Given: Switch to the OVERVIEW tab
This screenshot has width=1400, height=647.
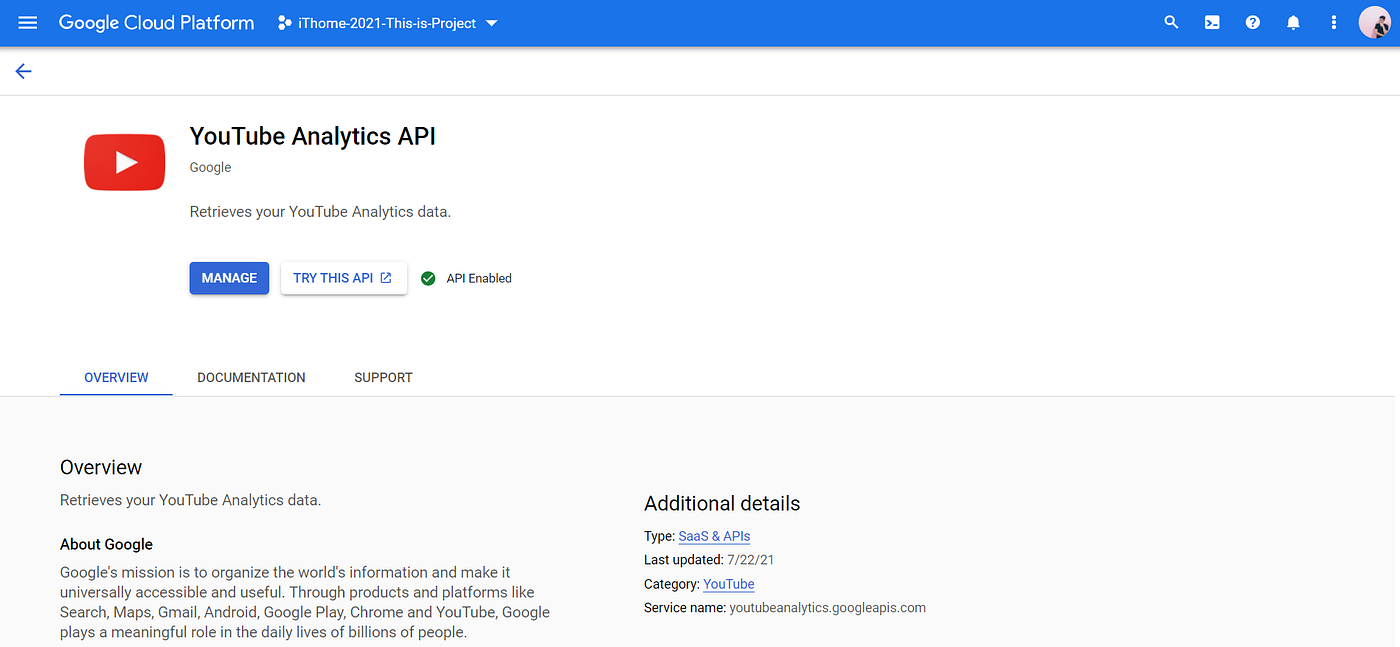Looking at the screenshot, I should (116, 377).
